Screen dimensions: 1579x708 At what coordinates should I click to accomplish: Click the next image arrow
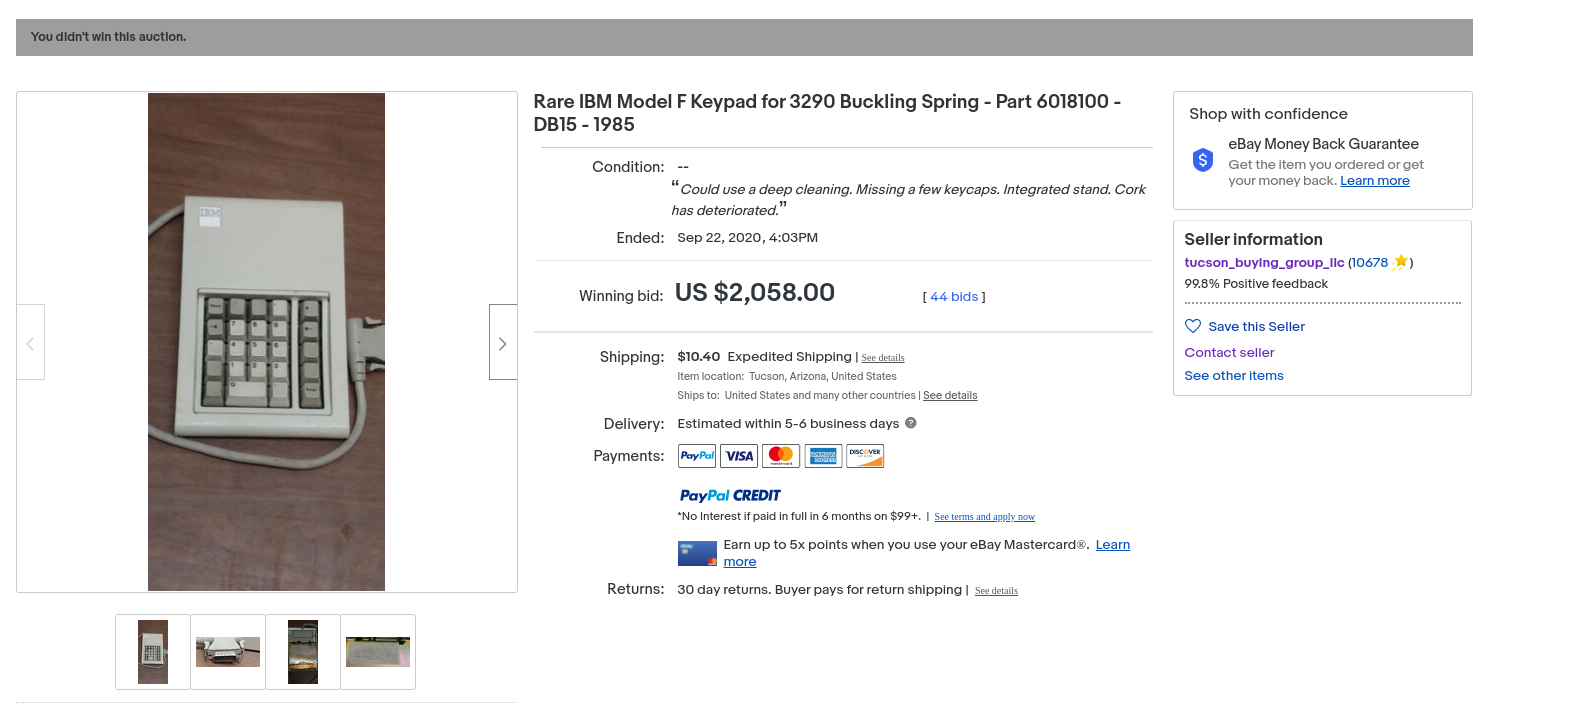[x=502, y=343]
